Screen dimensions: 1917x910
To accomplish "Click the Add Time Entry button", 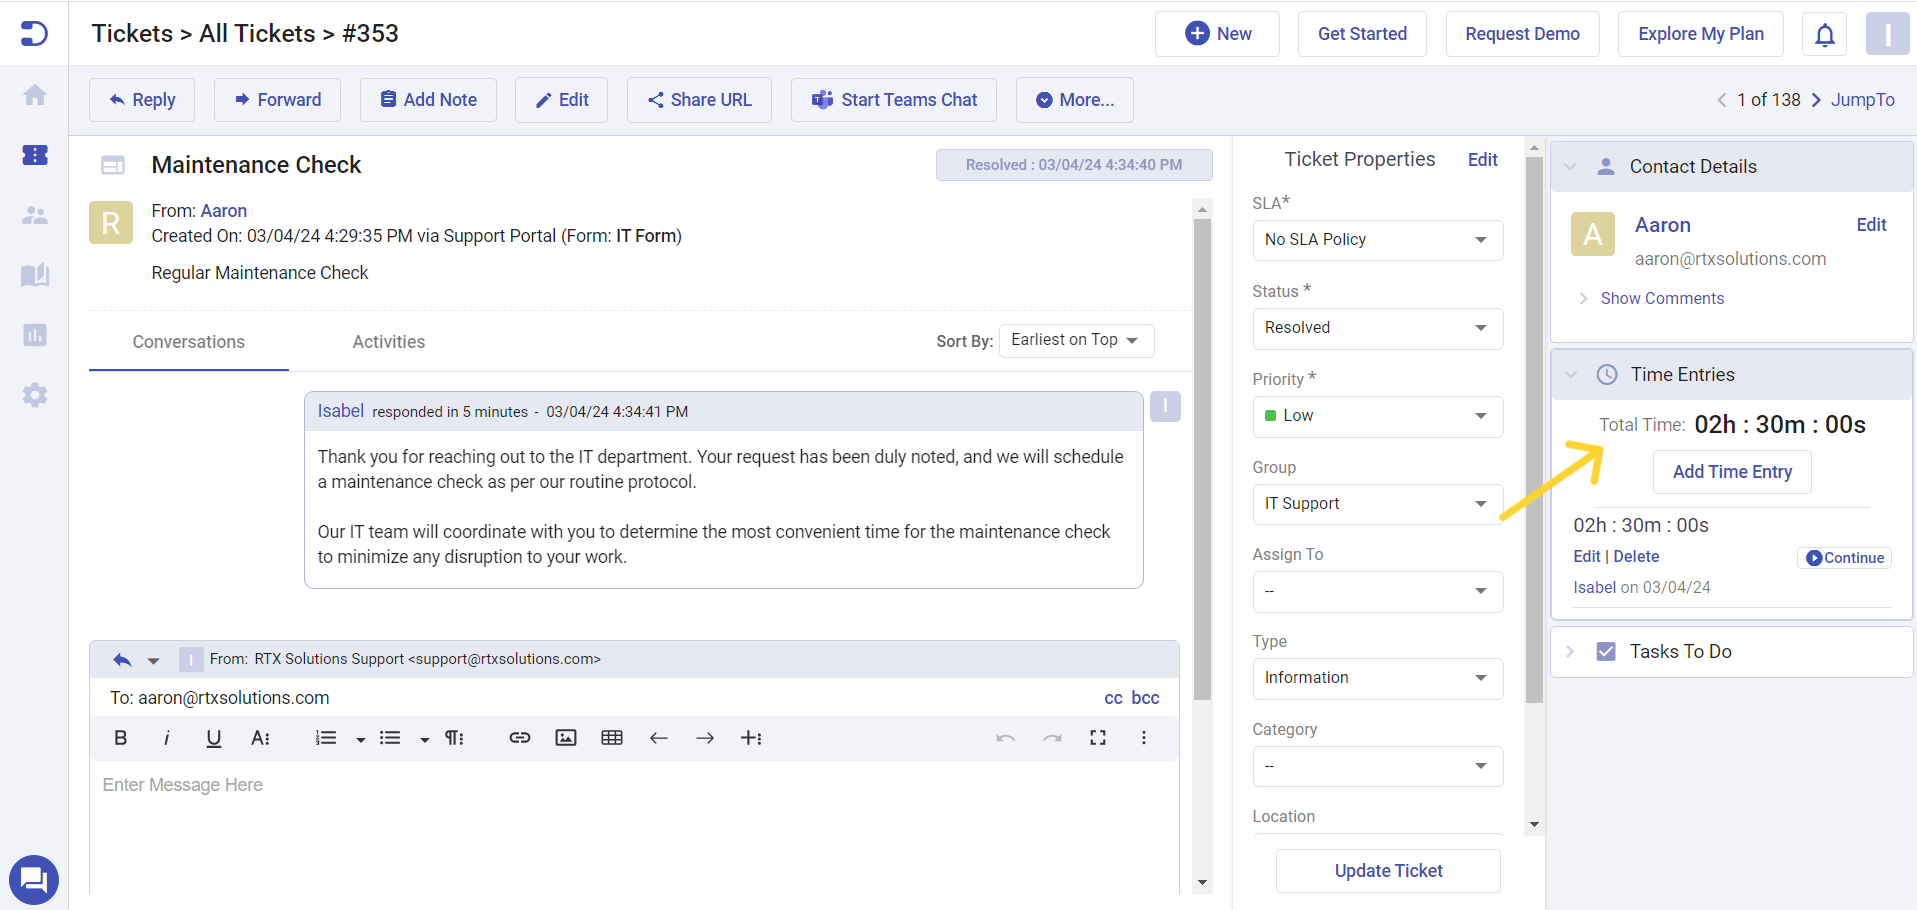I will click(x=1732, y=471).
